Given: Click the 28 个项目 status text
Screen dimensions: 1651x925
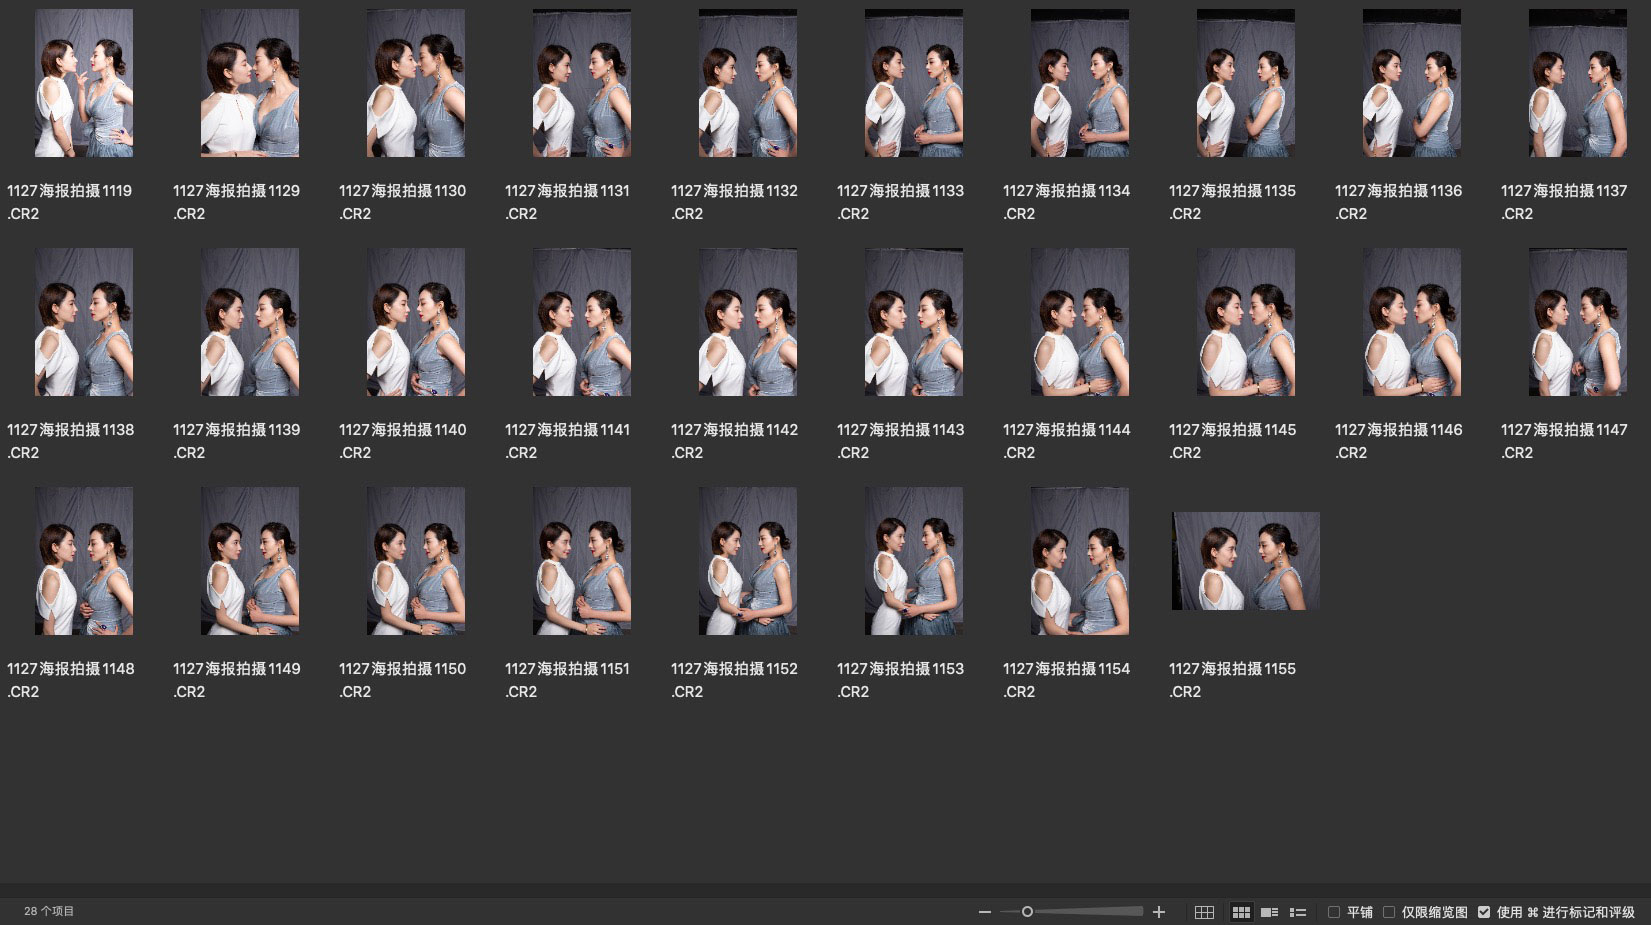Looking at the screenshot, I should tap(49, 911).
